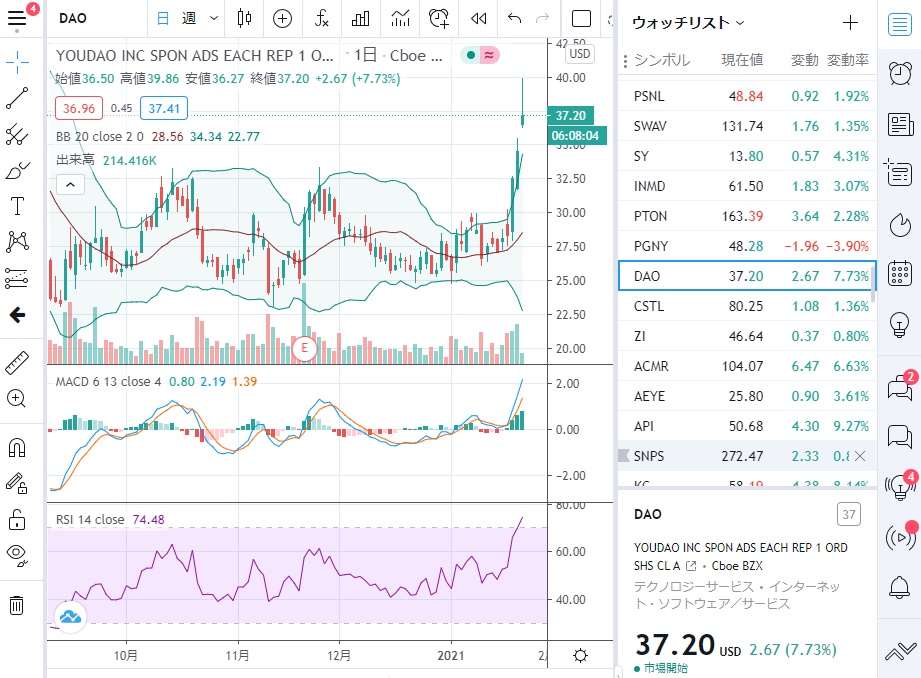Open alerts alarm clock sidebar icon

click(x=899, y=73)
